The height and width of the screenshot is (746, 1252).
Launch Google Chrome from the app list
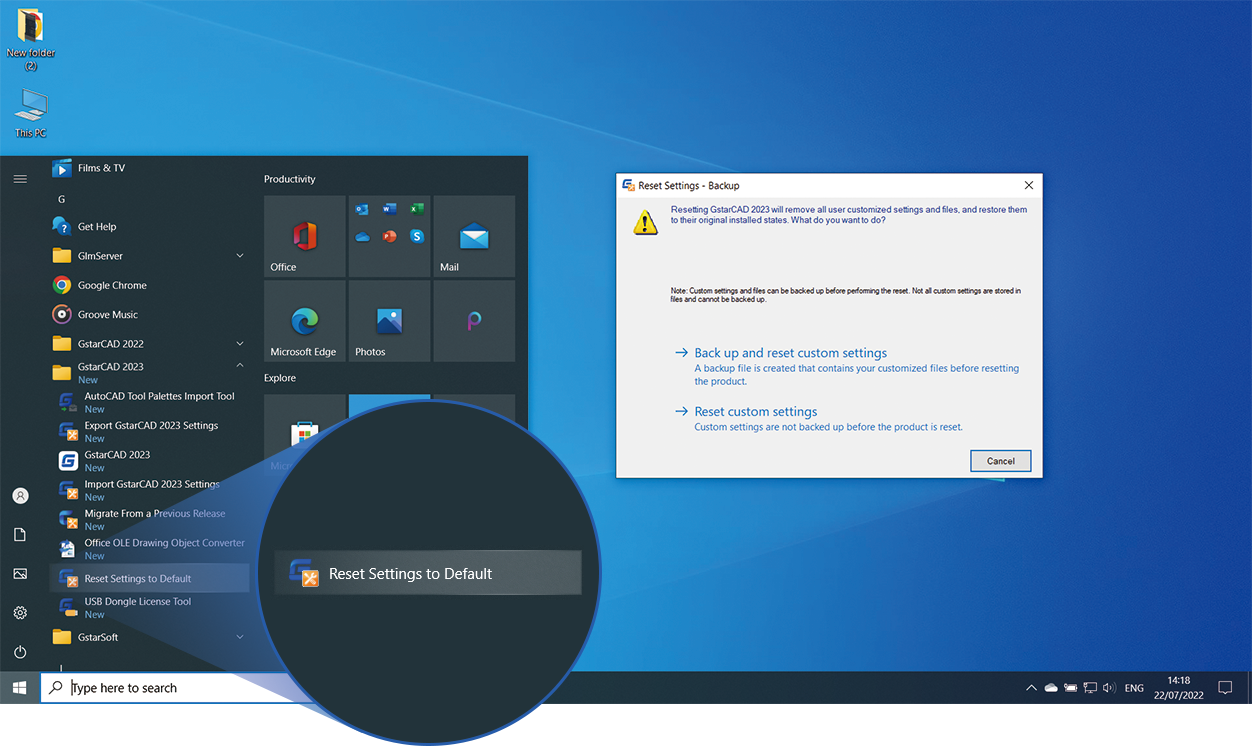click(150, 285)
